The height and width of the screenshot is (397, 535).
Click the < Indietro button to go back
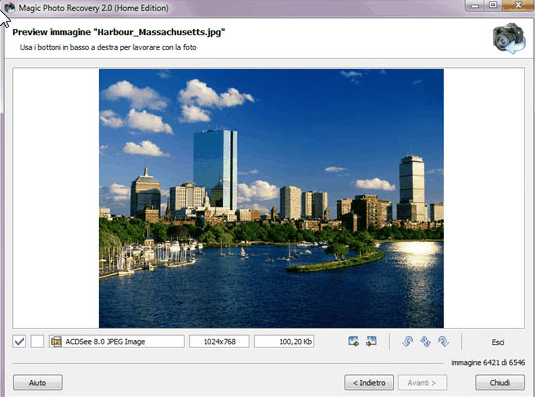coord(369,383)
